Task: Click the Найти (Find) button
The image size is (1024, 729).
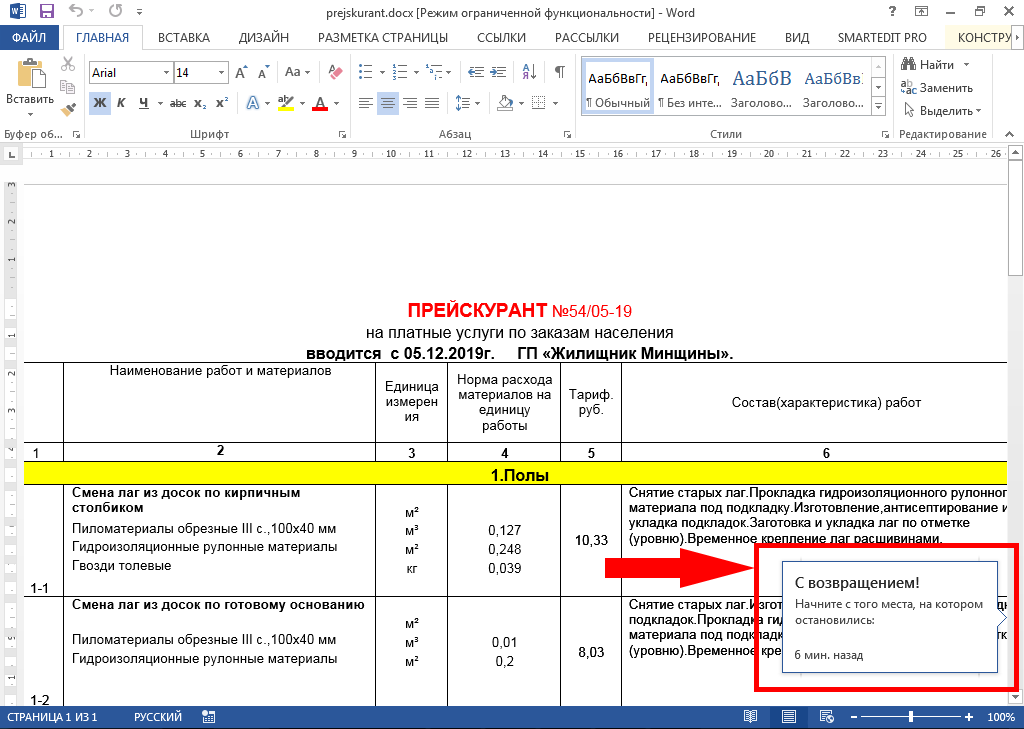Action: (x=929, y=65)
